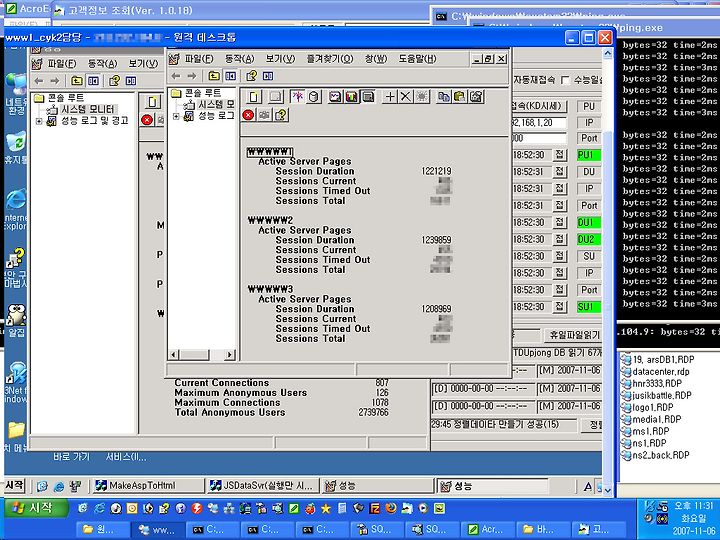Click red stop icon in rear performance window
Screen dimensions: 720x540
[x=147, y=120]
